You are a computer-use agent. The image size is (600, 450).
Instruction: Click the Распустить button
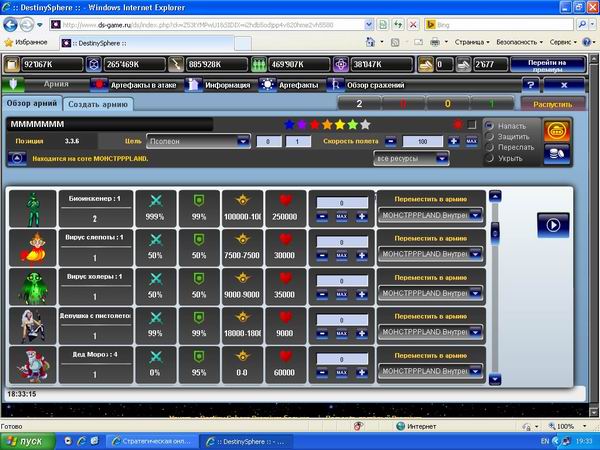(x=552, y=104)
